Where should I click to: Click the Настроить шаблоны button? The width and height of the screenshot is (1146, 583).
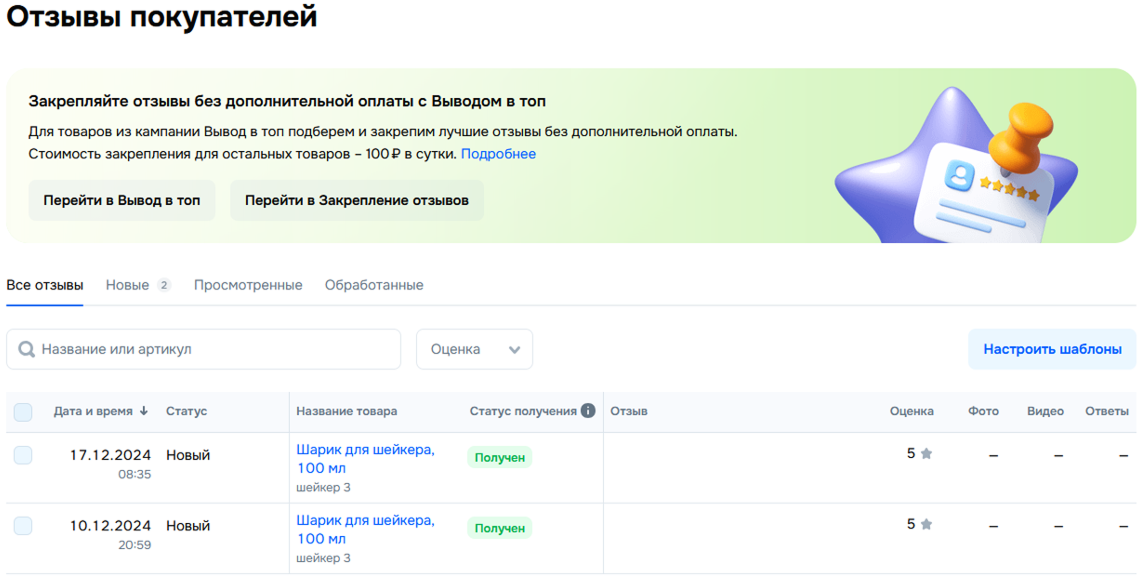[1052, 349]
